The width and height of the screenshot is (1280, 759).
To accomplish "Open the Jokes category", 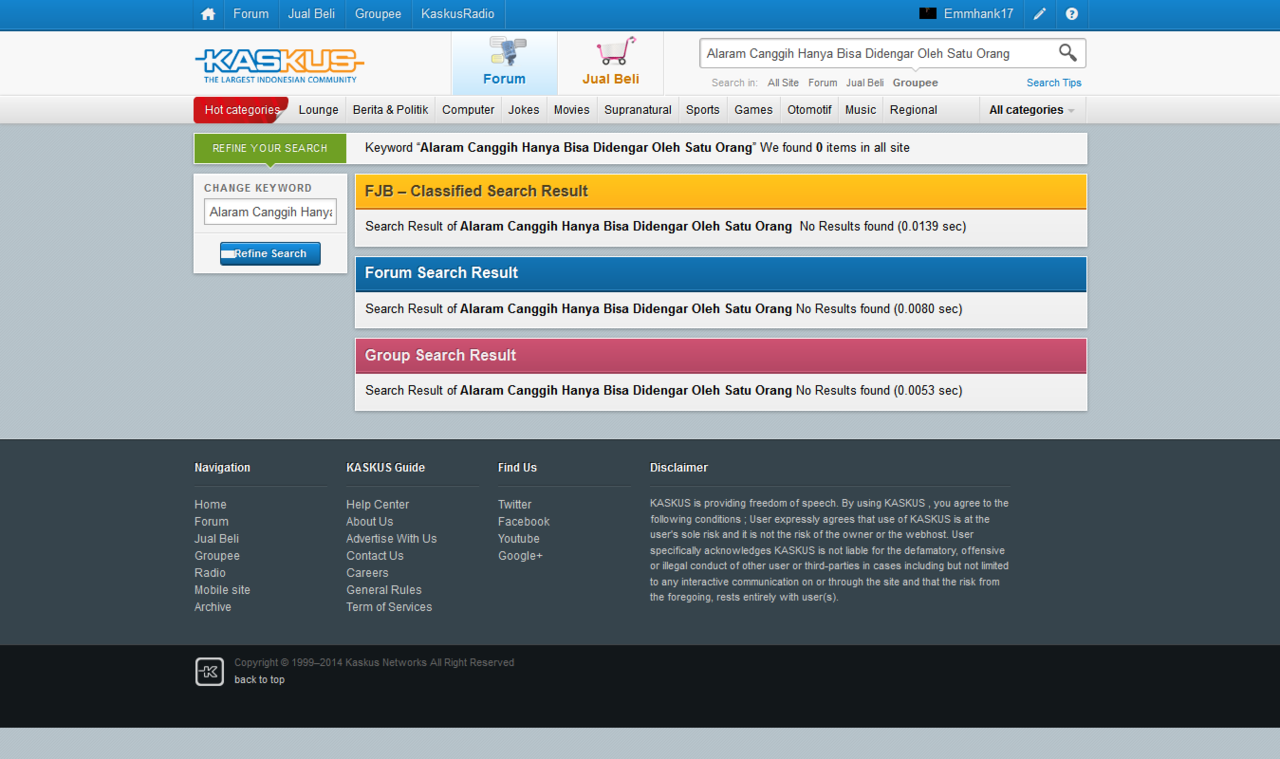I will (523, 110).
